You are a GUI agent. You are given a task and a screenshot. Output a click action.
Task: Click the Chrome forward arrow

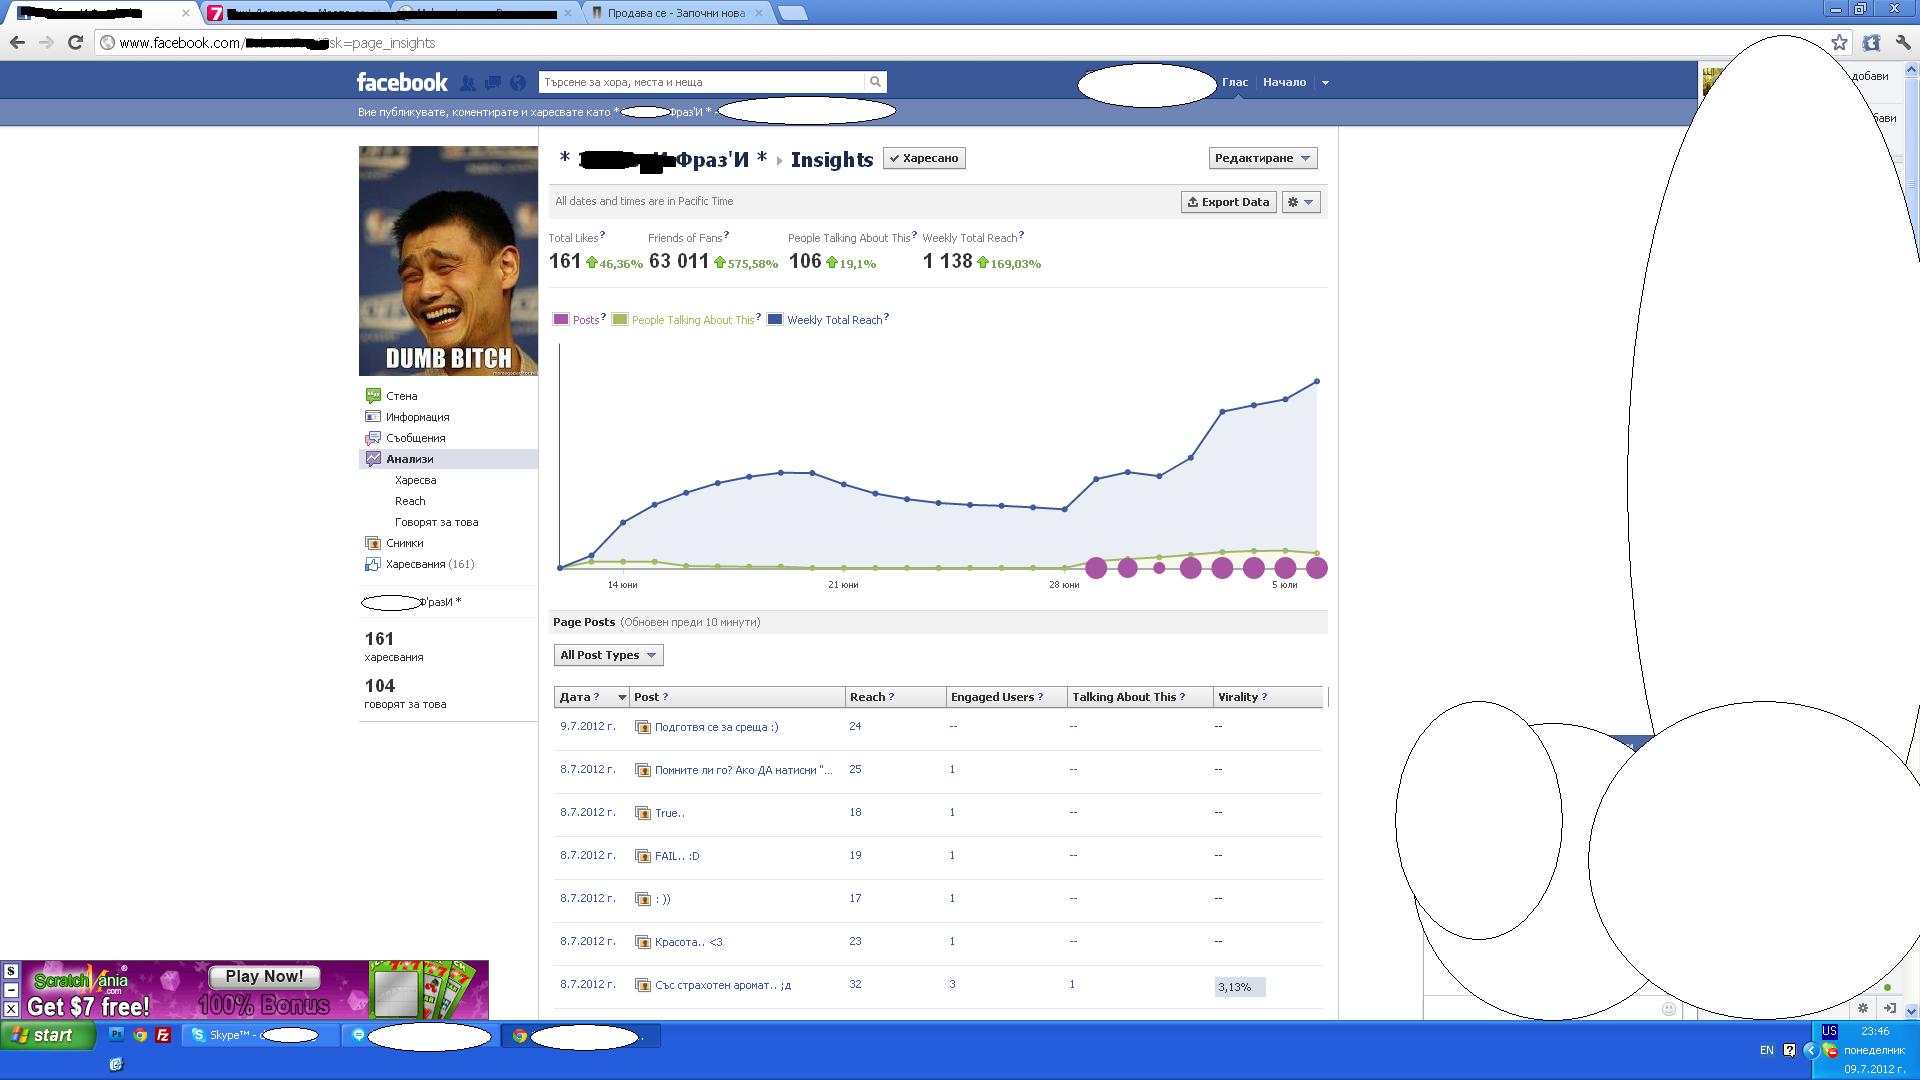coord(46,42)
